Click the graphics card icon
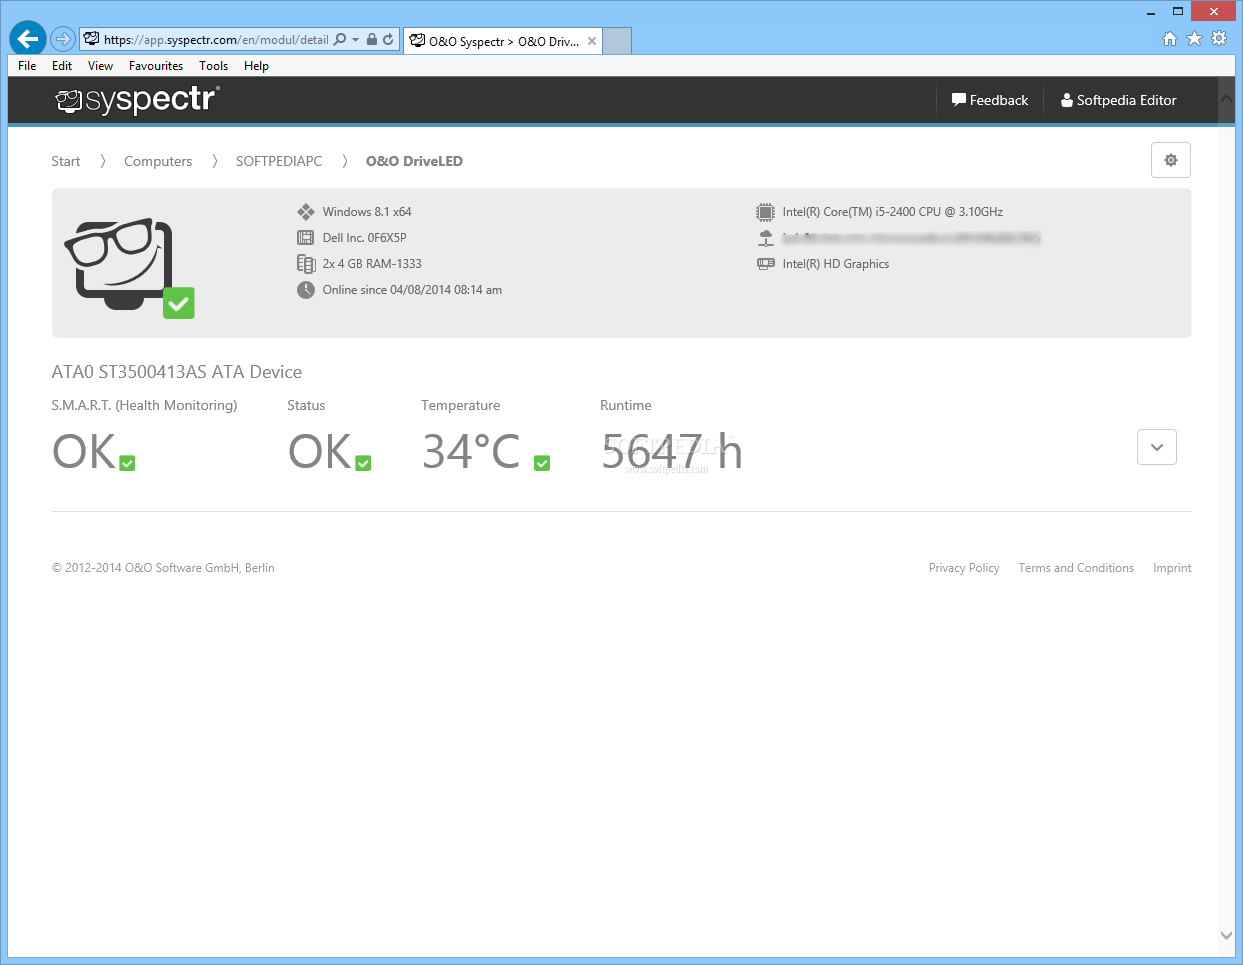 click(765, 264)
